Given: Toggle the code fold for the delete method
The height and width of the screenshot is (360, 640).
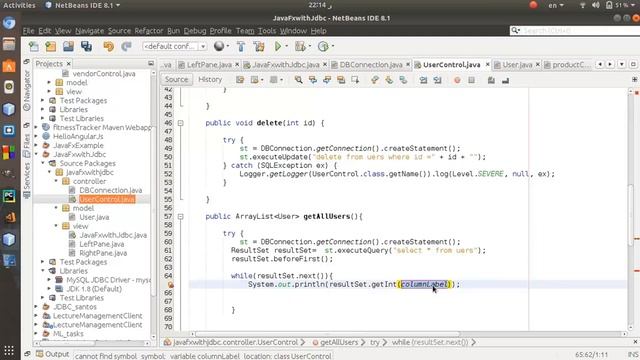Looking at the screenshot, I should pos(180,123).
